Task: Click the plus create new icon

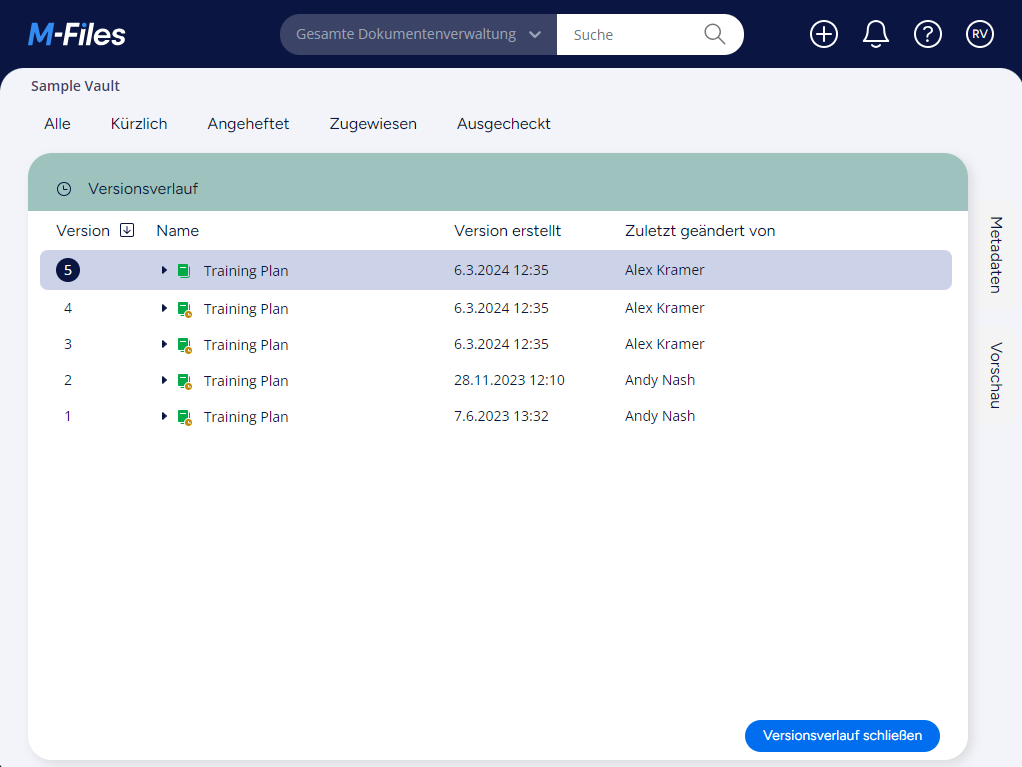Action: pyautogui.click(x=823, y=35)
